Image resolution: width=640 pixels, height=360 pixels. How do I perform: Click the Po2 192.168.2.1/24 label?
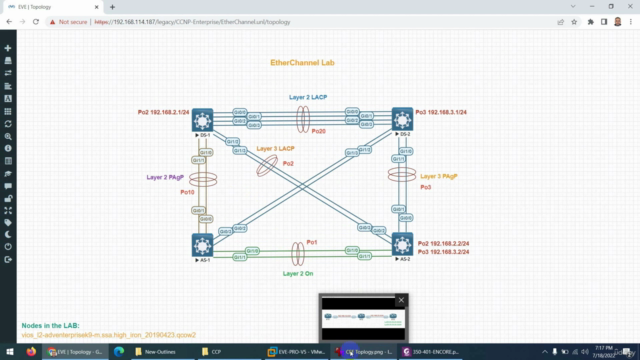[163, 112]
